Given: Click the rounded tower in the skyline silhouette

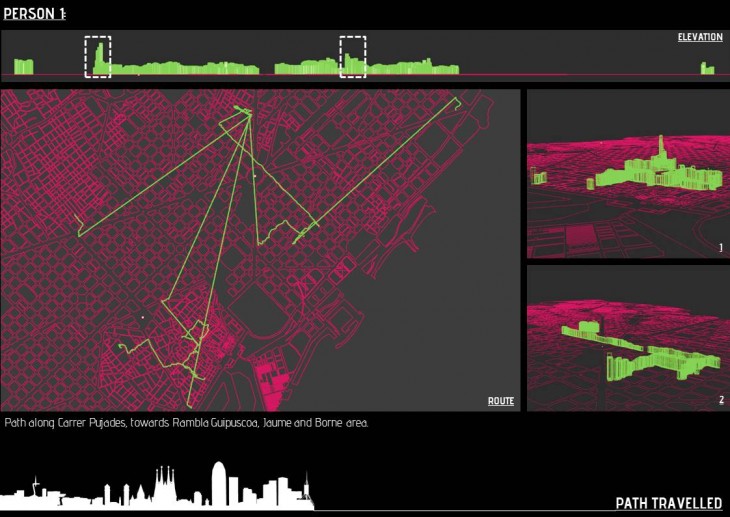Looking at the screenshot, I should click(219, 482).
